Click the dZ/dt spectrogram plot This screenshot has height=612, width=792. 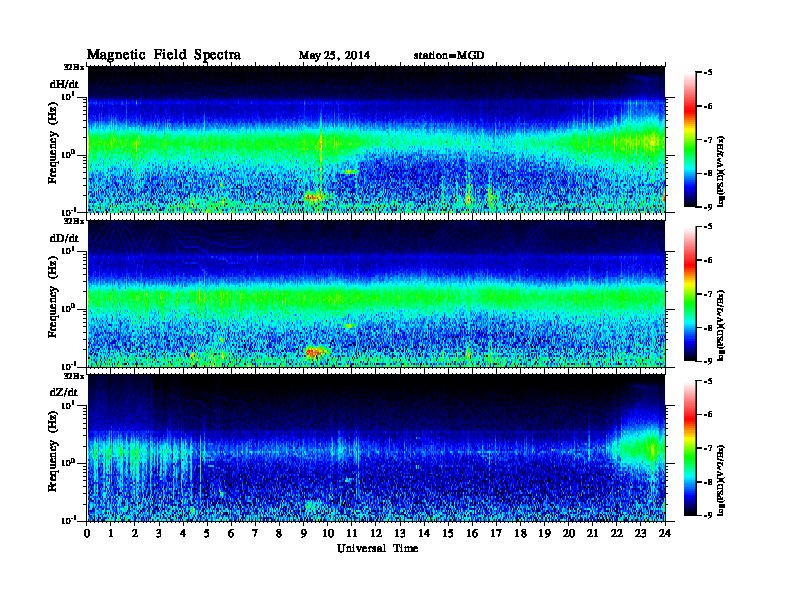(x=376, y=448)
